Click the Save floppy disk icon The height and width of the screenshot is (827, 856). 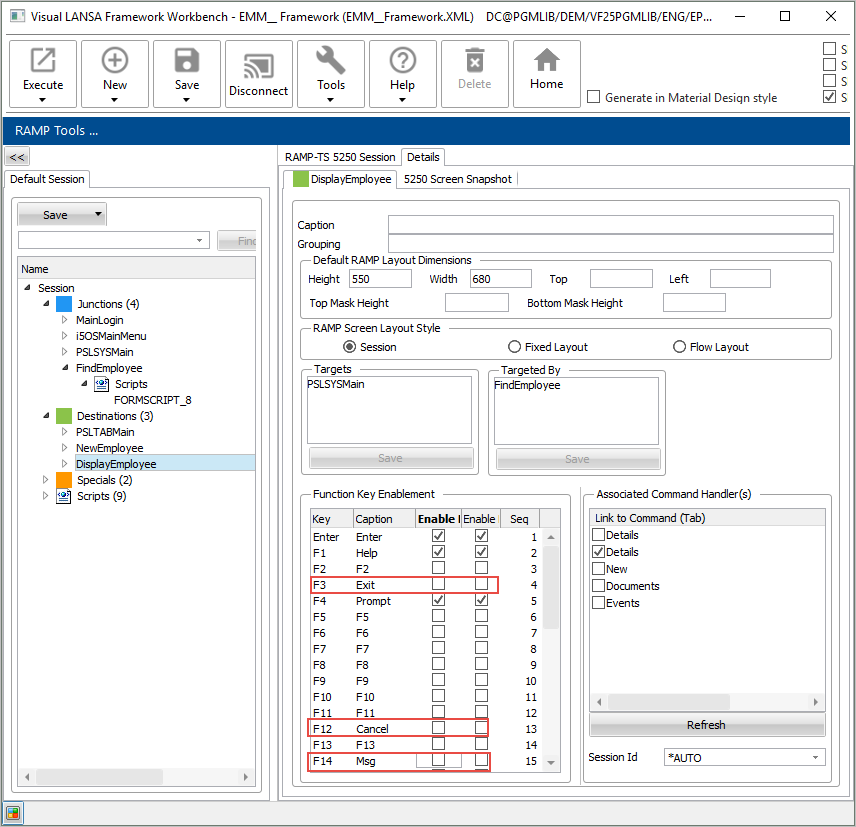(x=187, y=62)
